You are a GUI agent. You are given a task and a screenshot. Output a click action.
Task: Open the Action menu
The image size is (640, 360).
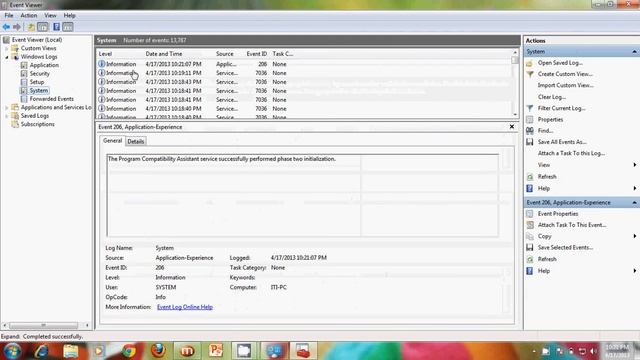tap(29, 16)
